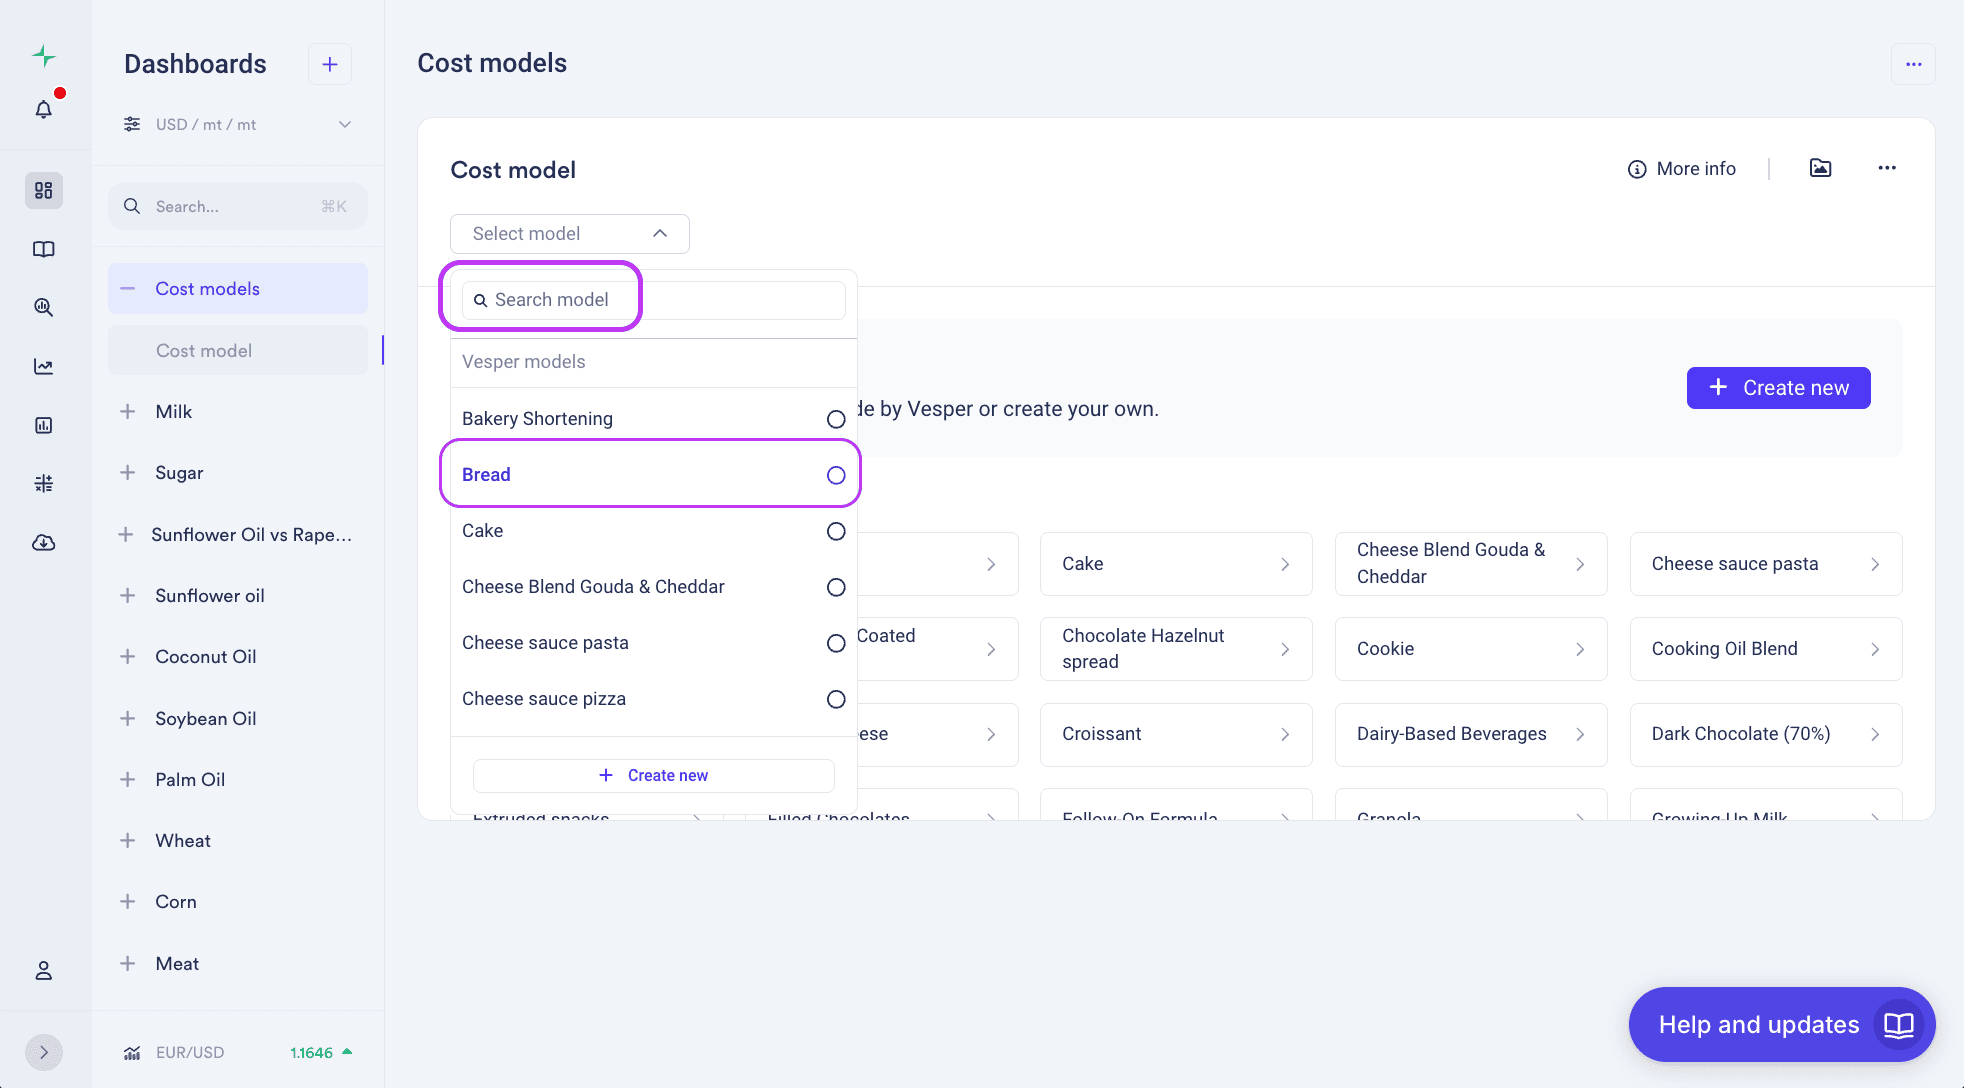Select the Cake radio option in dropdown
1964x1088 pixels.
click(836, 531)
